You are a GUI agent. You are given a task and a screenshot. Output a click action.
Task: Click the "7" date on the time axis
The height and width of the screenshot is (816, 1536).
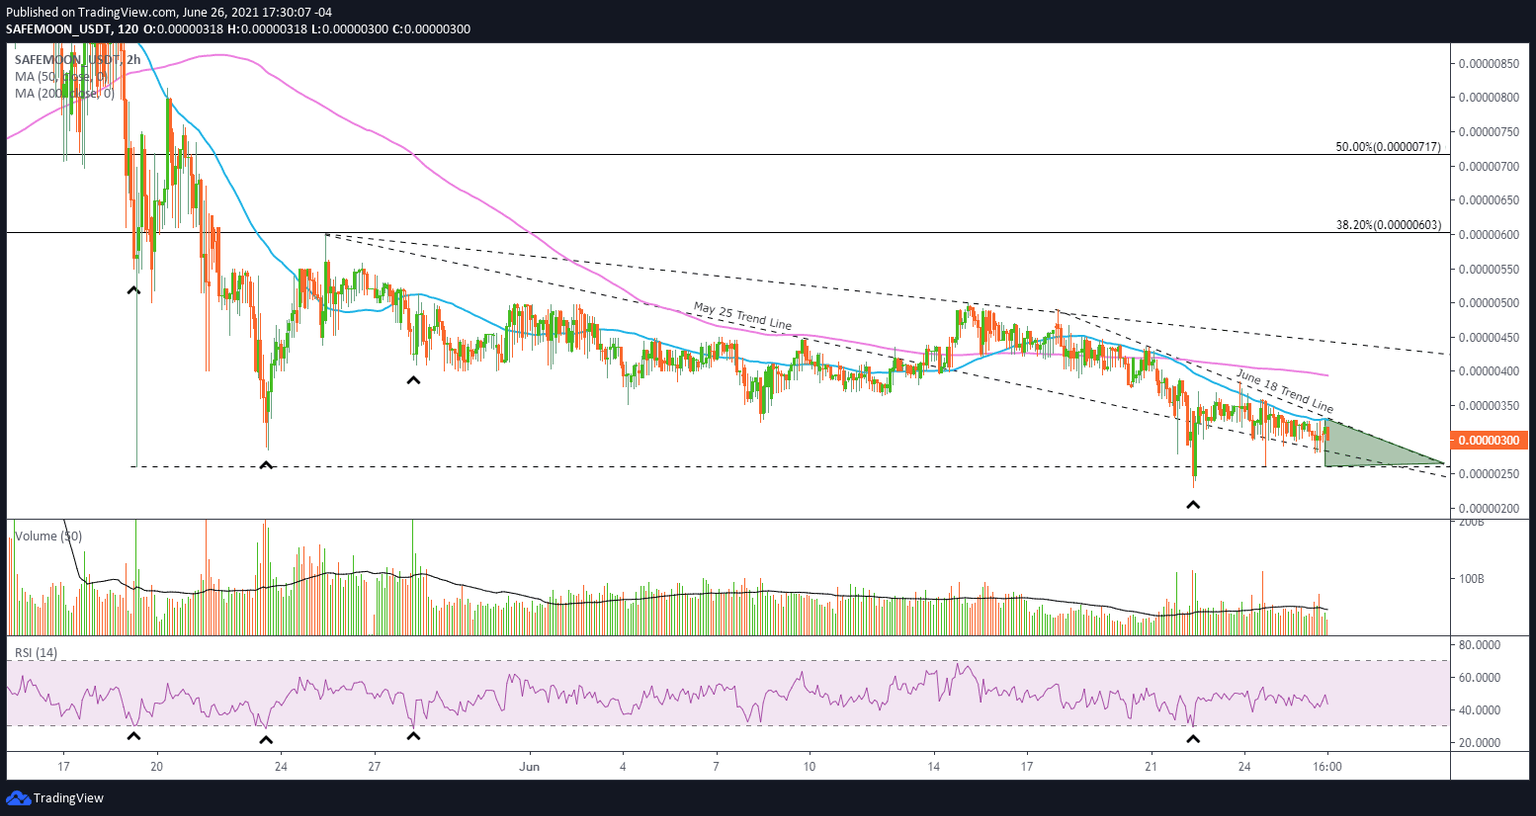point(716,767)
